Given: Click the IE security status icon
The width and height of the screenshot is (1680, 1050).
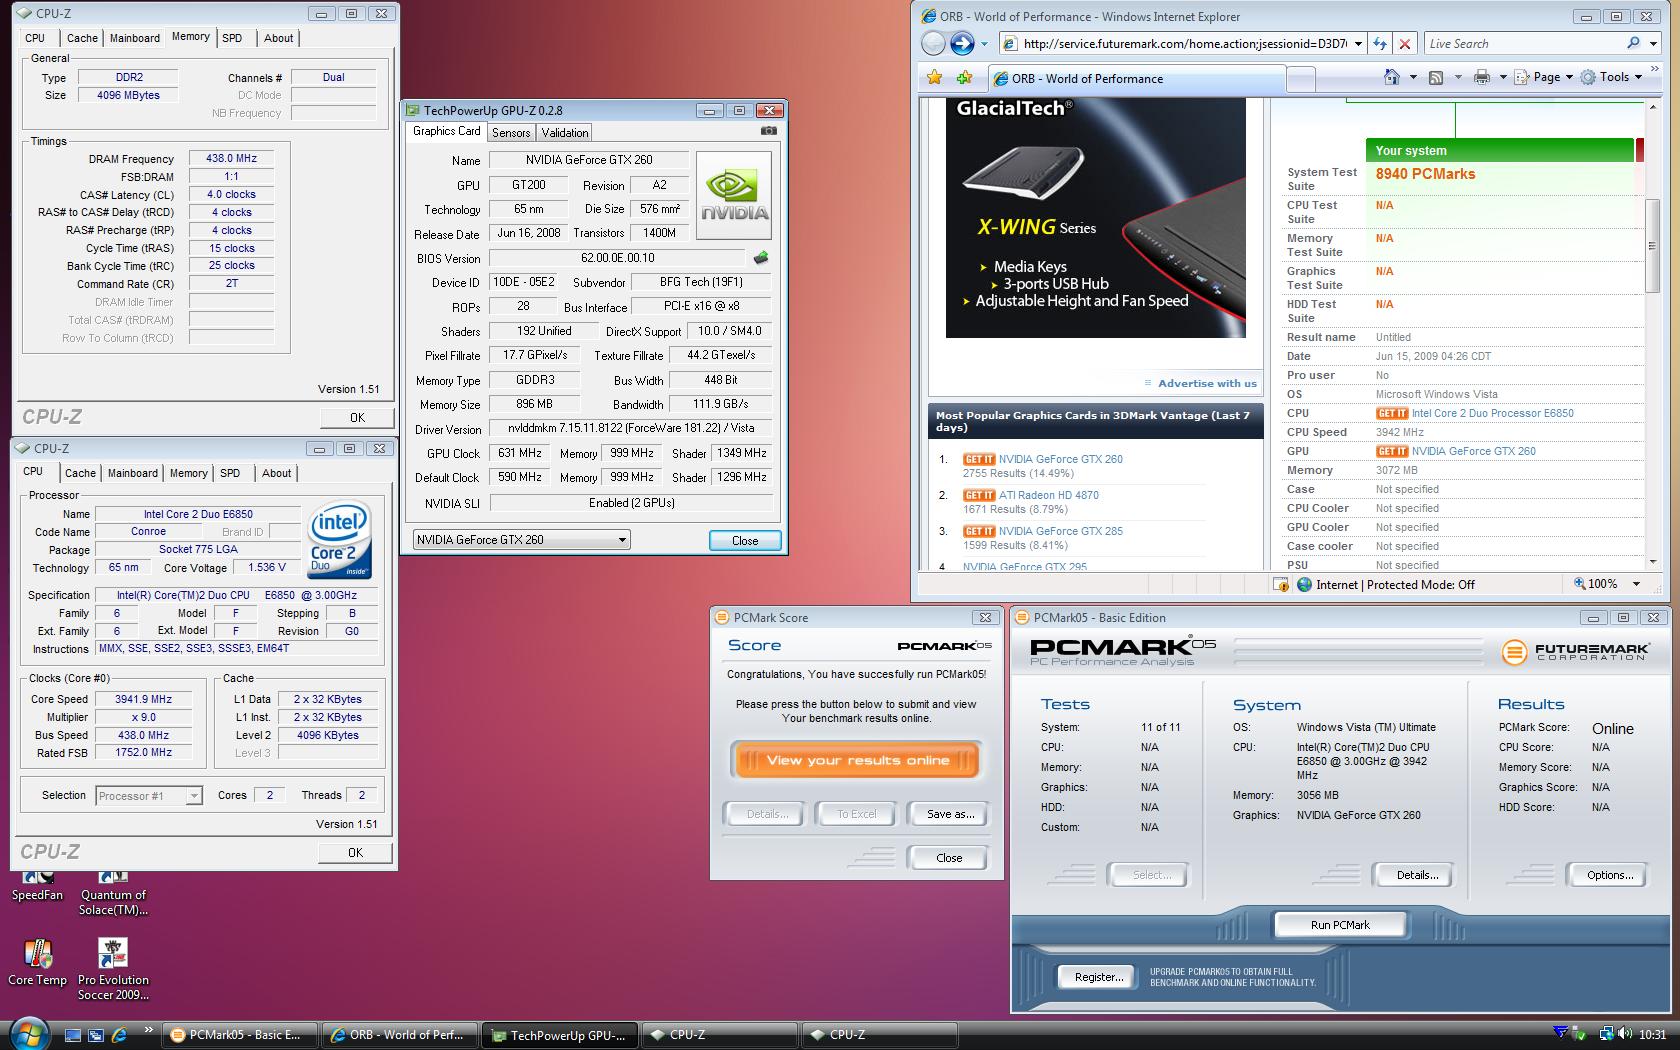Looking at the screenshot, I should point(1281,585).
